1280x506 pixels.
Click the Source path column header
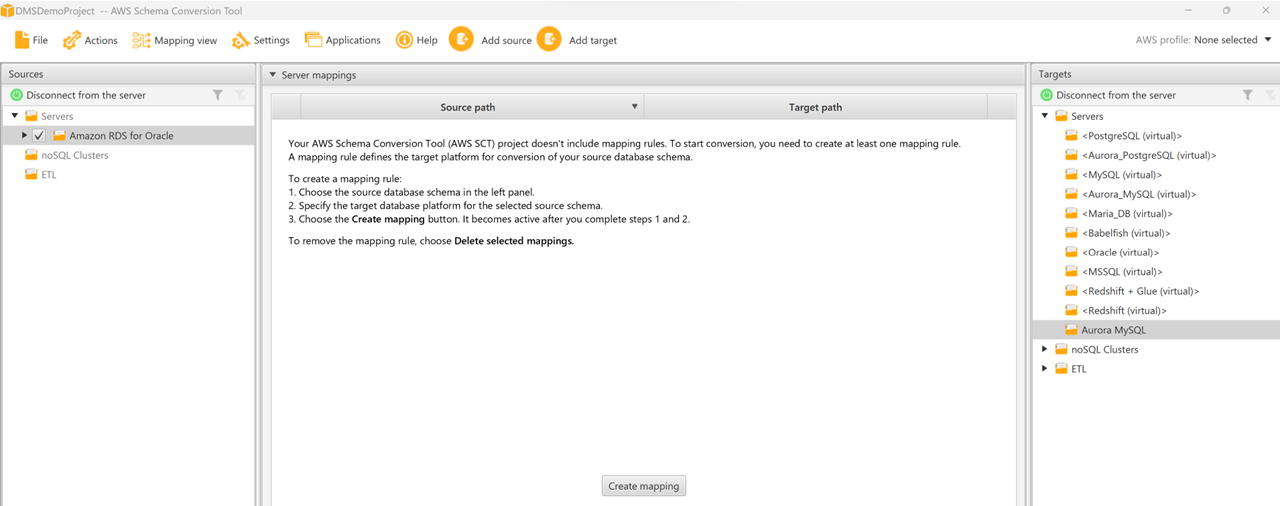pyautogui.click(x=472, y=107)
